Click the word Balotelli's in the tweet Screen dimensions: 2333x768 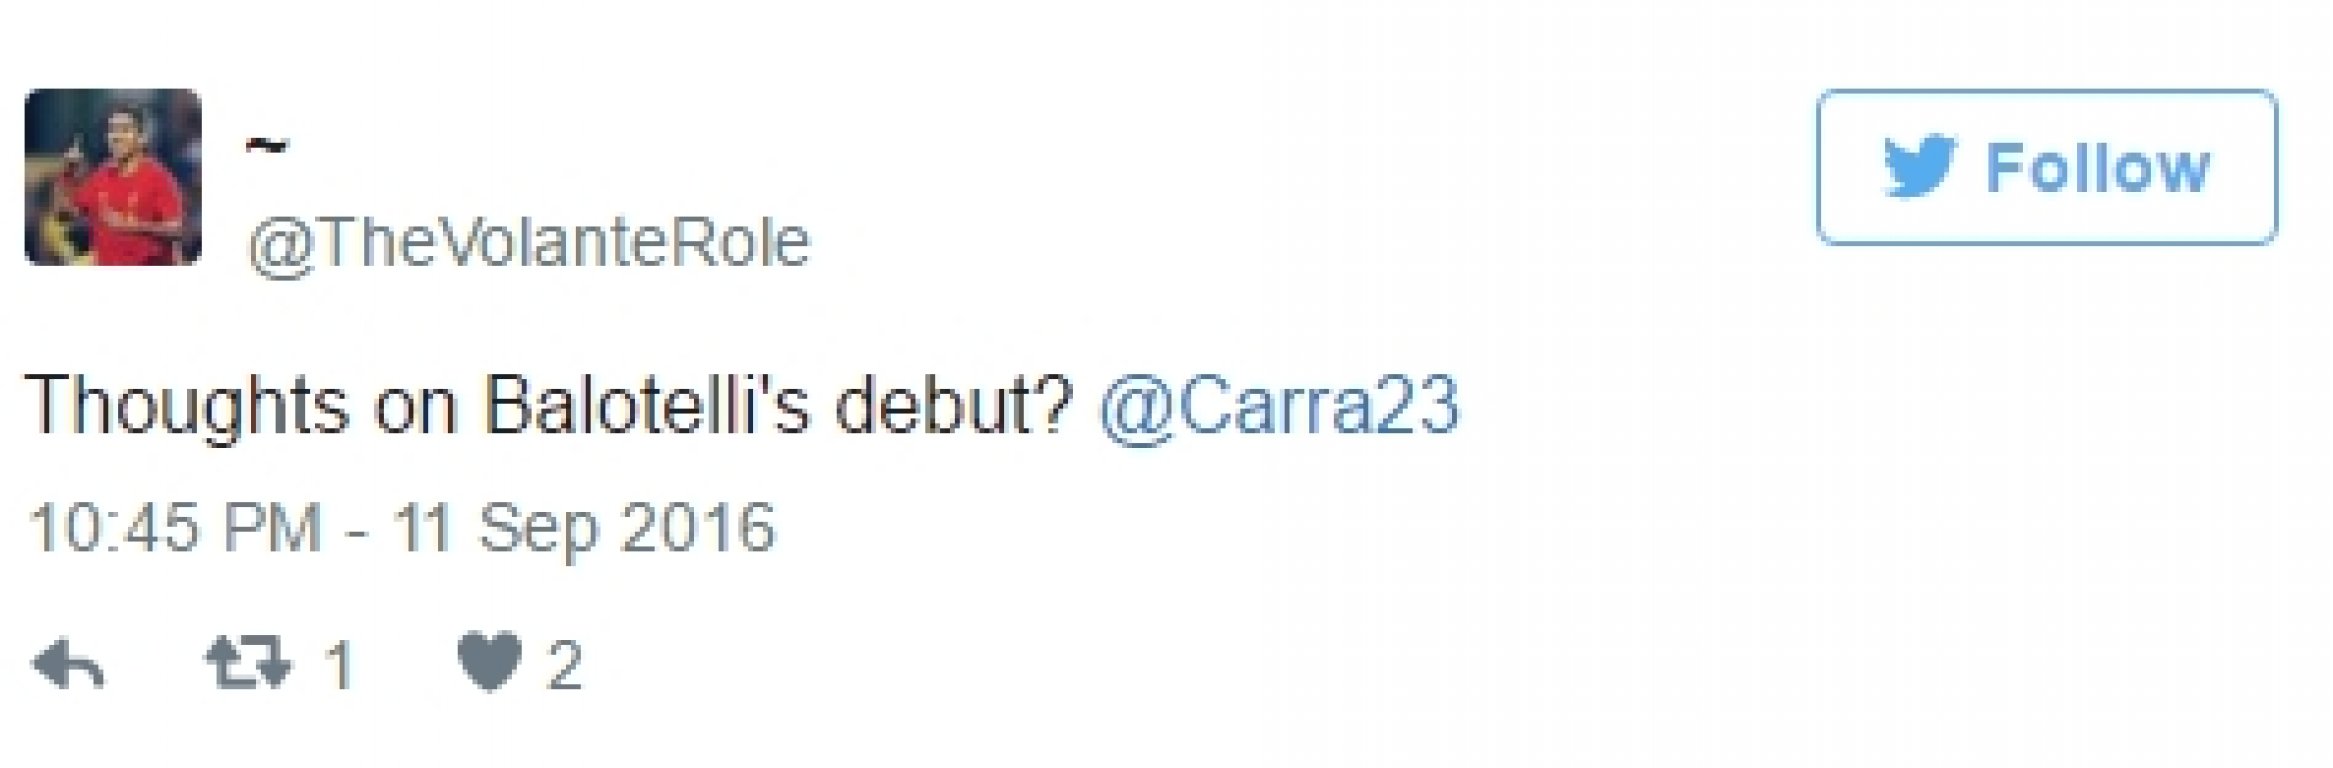coord(647,405)
